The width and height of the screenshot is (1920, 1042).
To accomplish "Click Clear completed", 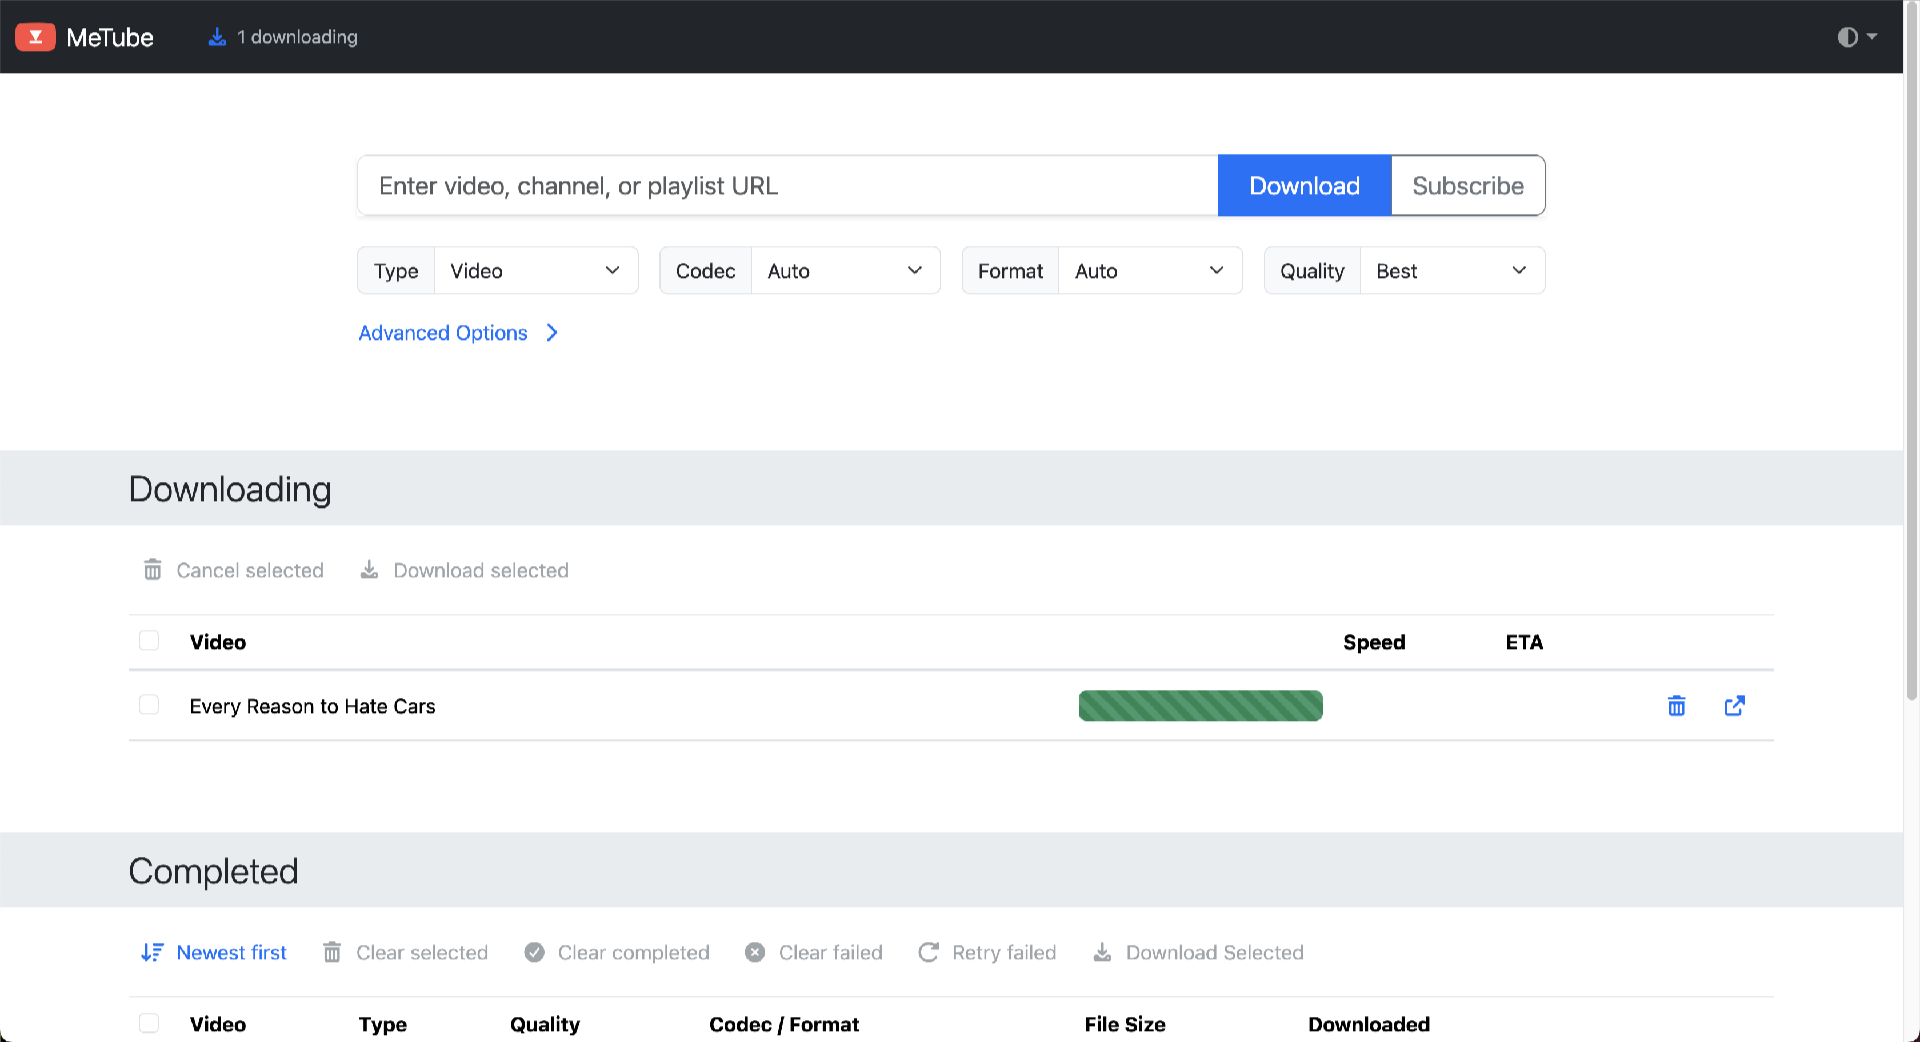I will click(617, 952).
